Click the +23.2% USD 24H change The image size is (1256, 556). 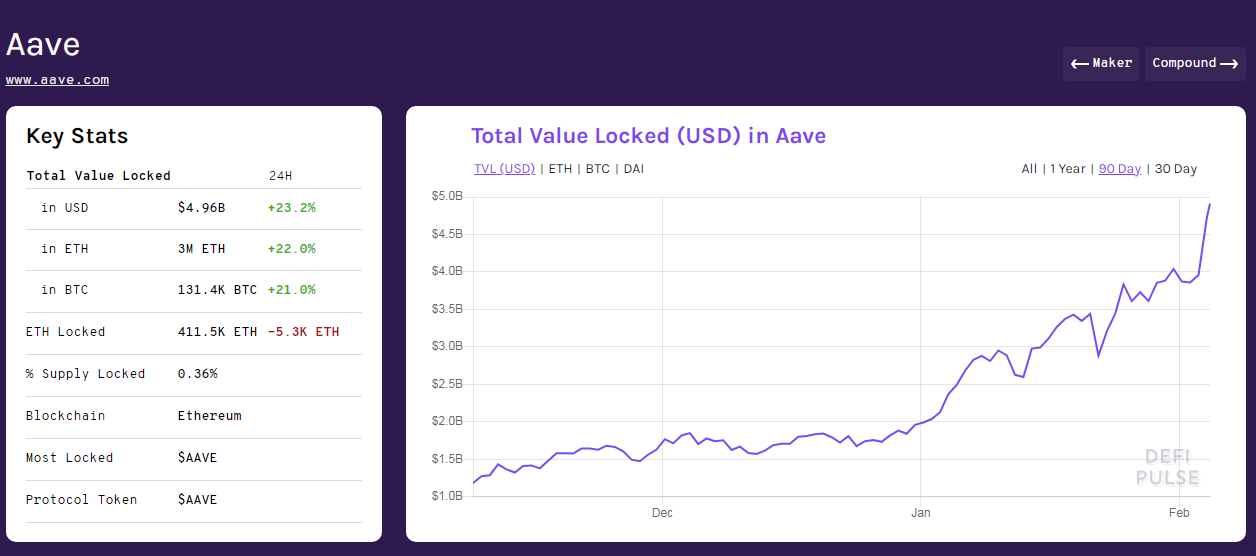291,208
